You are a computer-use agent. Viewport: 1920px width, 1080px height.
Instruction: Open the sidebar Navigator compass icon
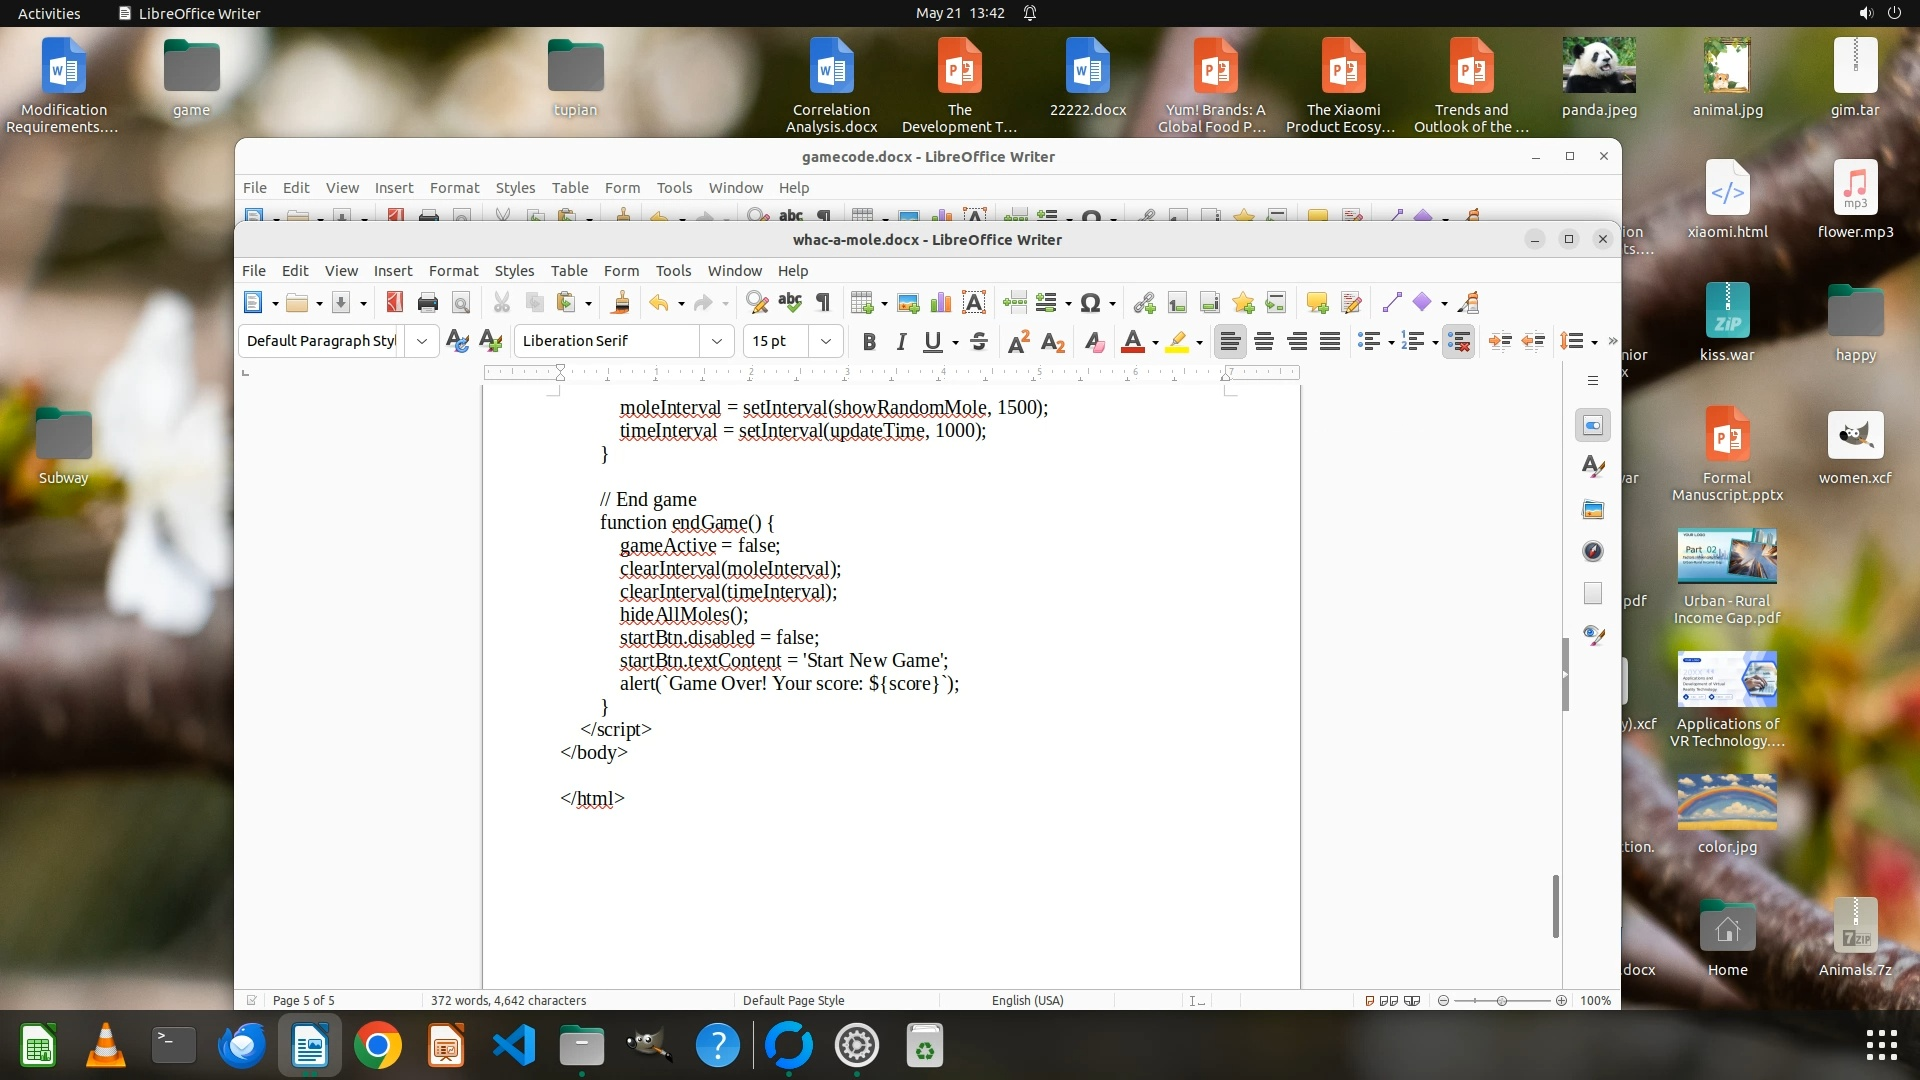coord(1593,551)
